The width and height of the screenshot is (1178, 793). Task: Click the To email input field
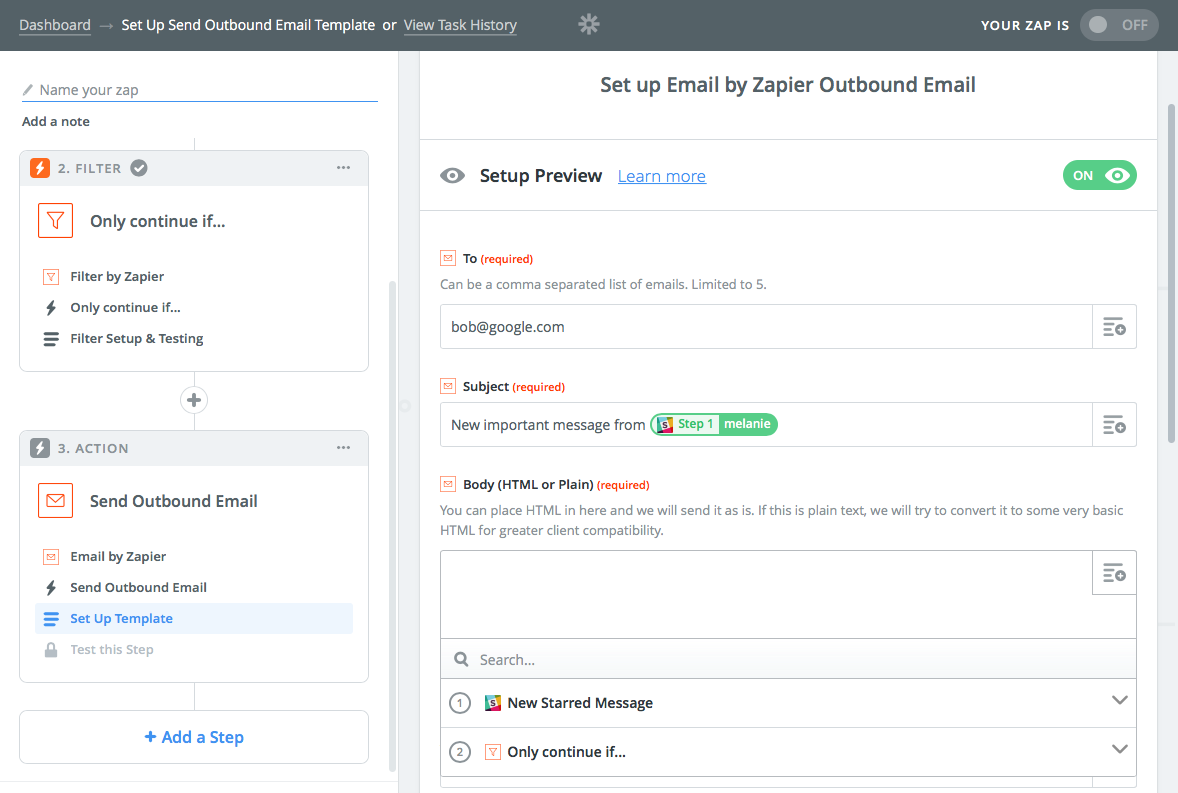(766, 327)
